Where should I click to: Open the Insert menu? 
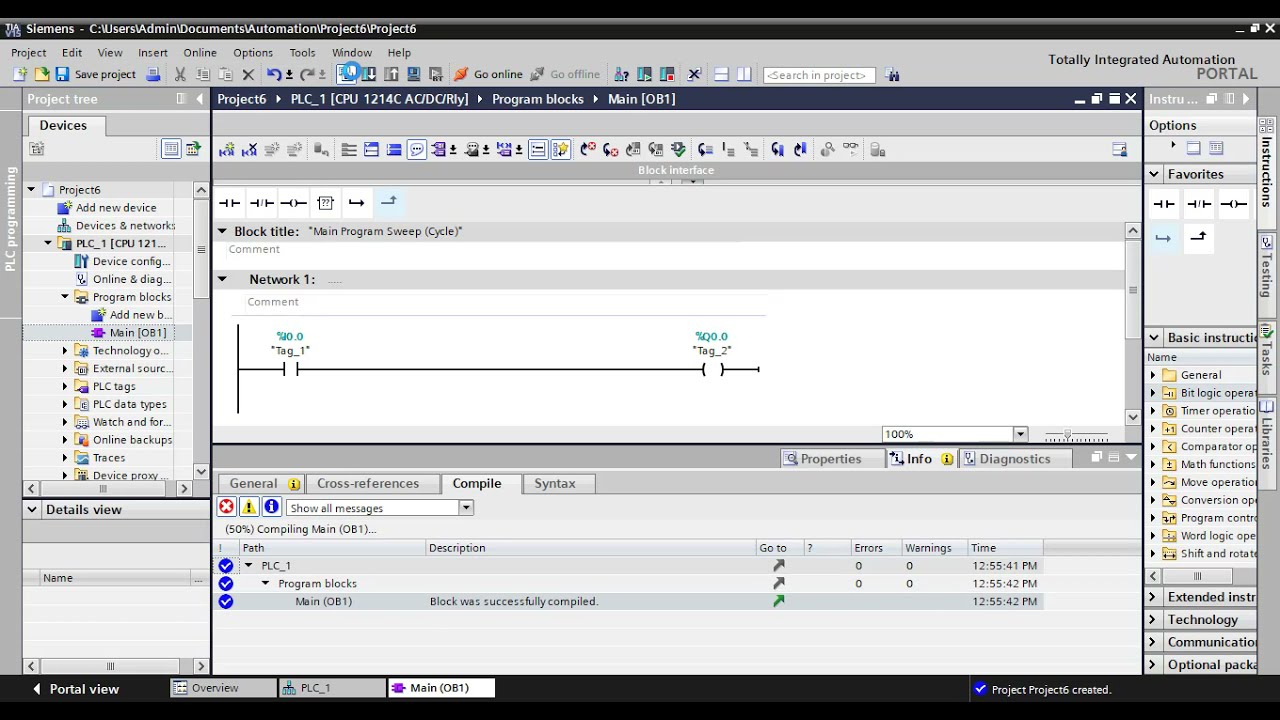click(x=153, y=52)
